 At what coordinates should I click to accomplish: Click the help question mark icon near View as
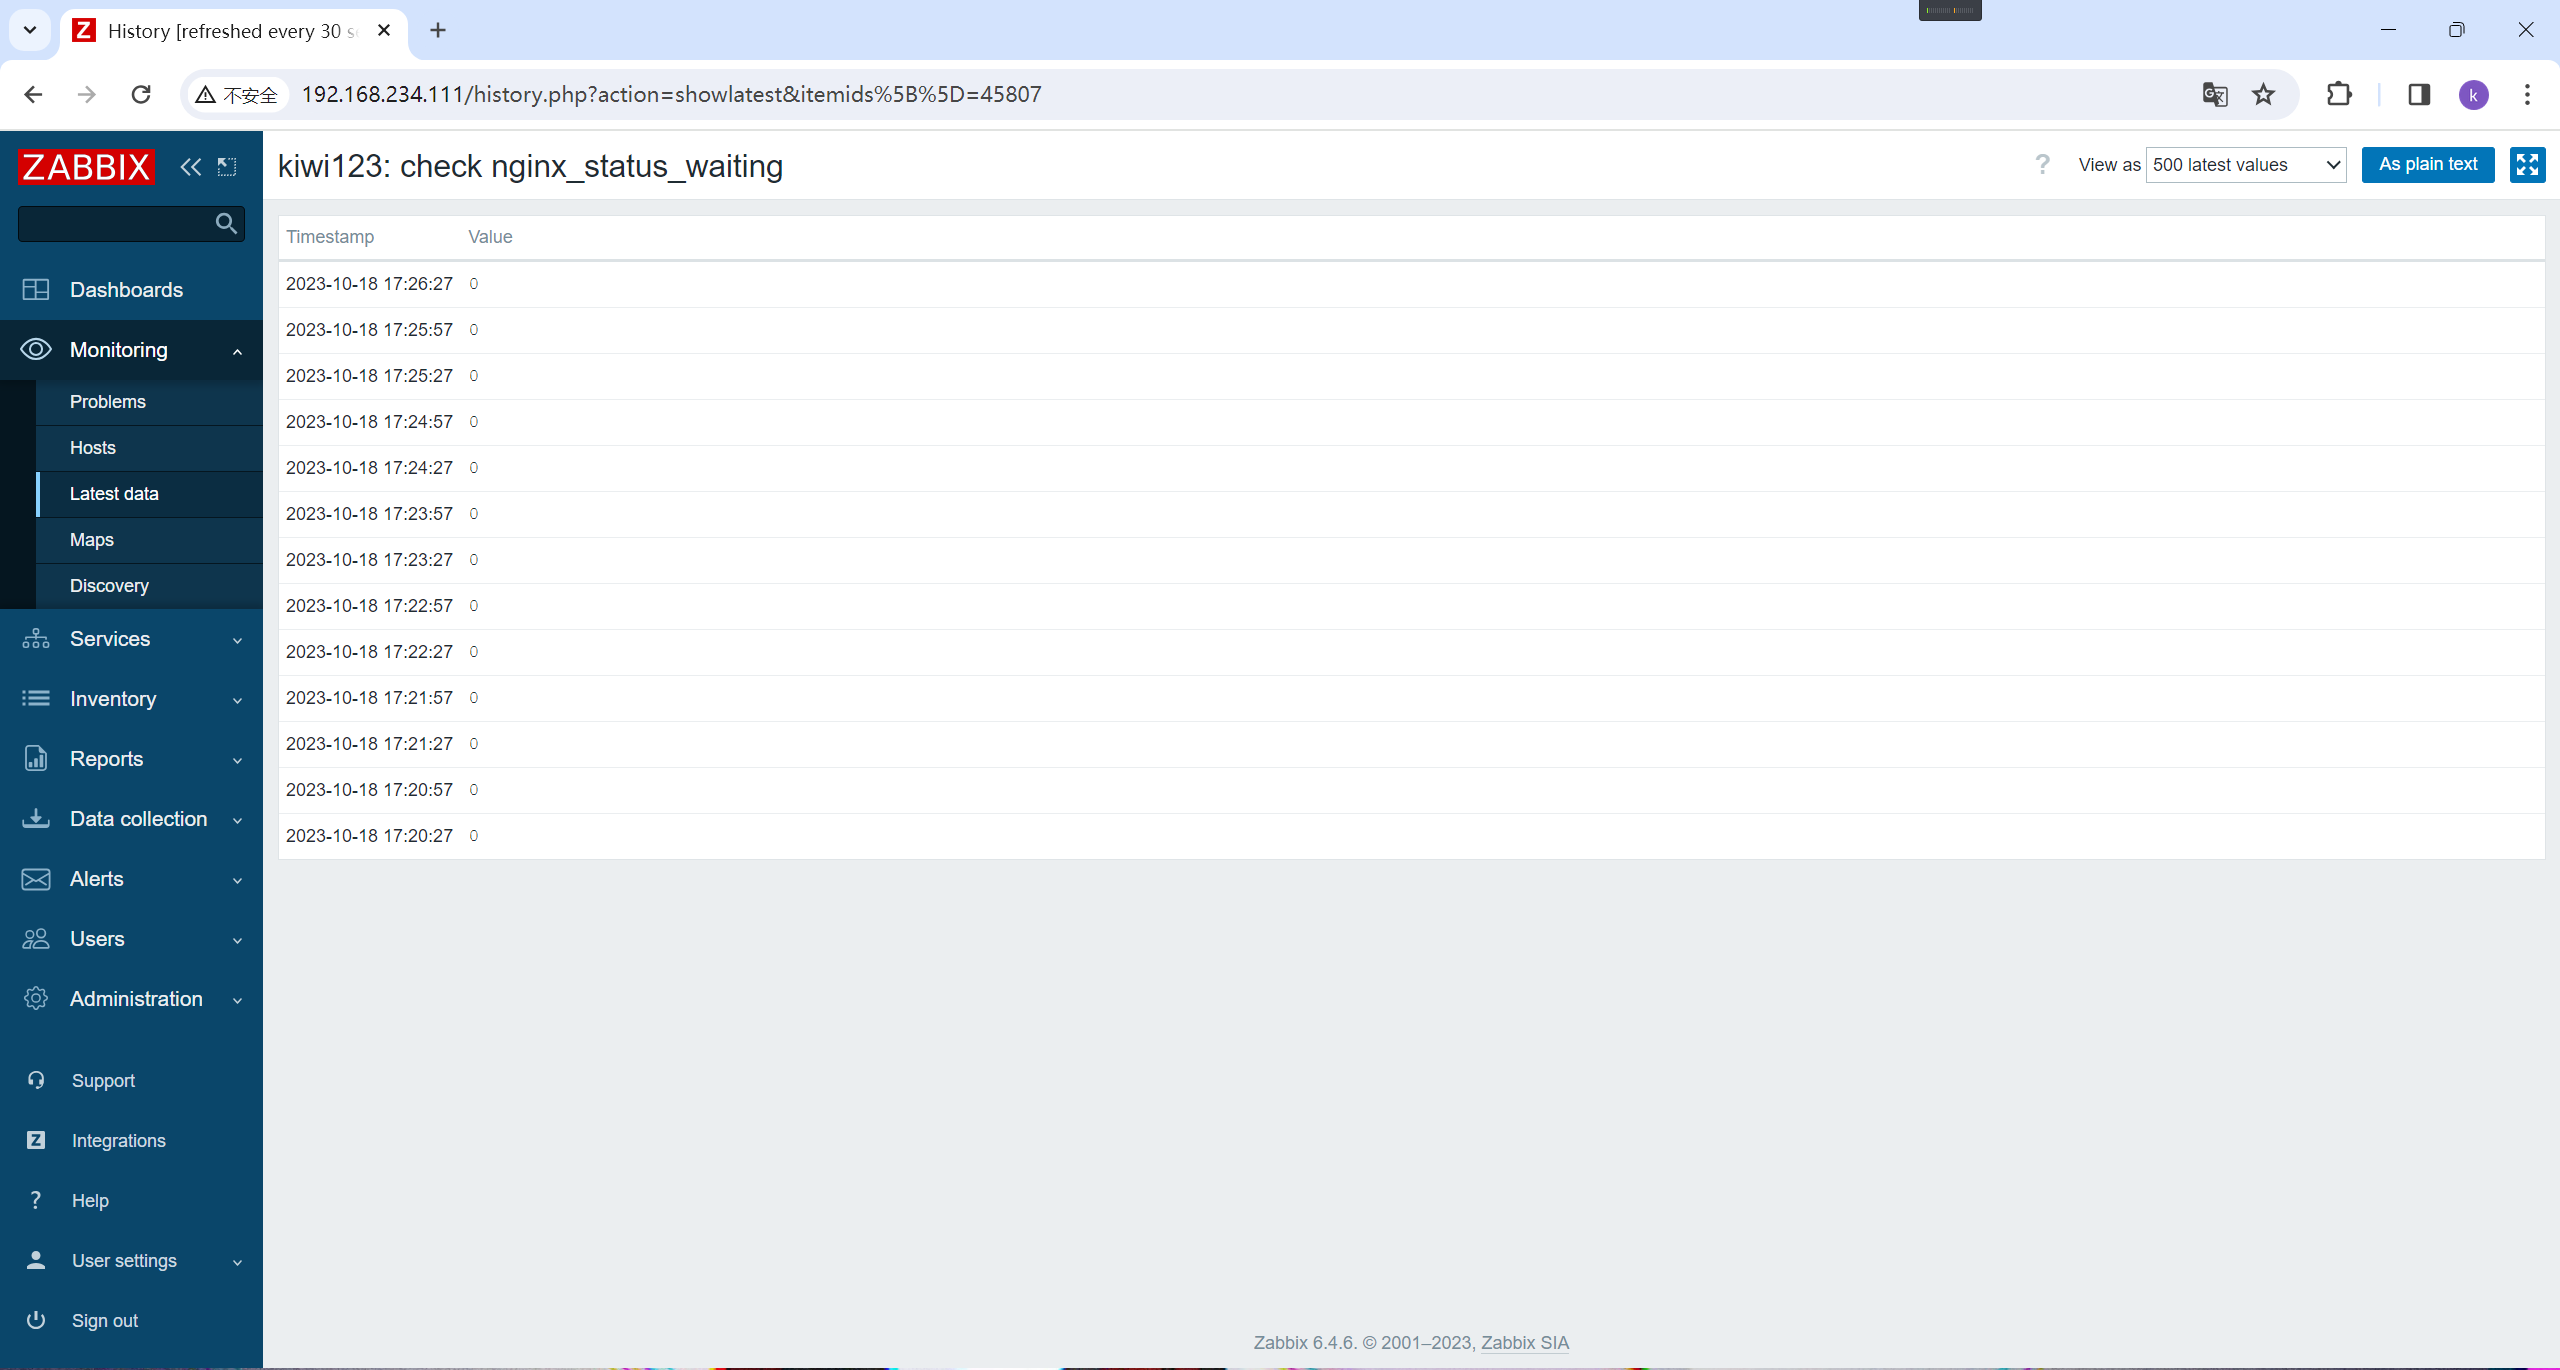[x=2042, y=165]
